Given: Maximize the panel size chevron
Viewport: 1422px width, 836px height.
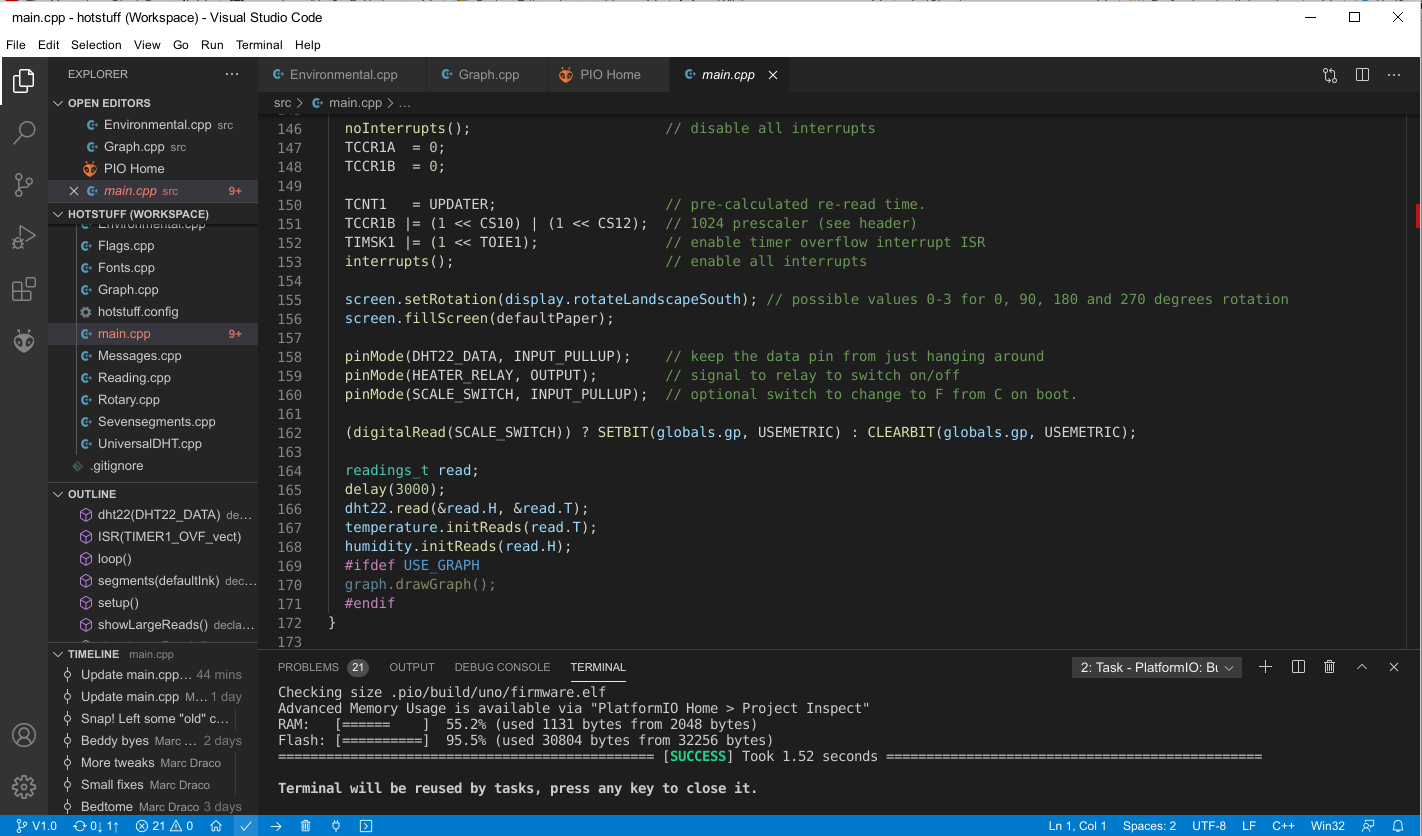Looking at the screenshot, I should point(1361,667).
